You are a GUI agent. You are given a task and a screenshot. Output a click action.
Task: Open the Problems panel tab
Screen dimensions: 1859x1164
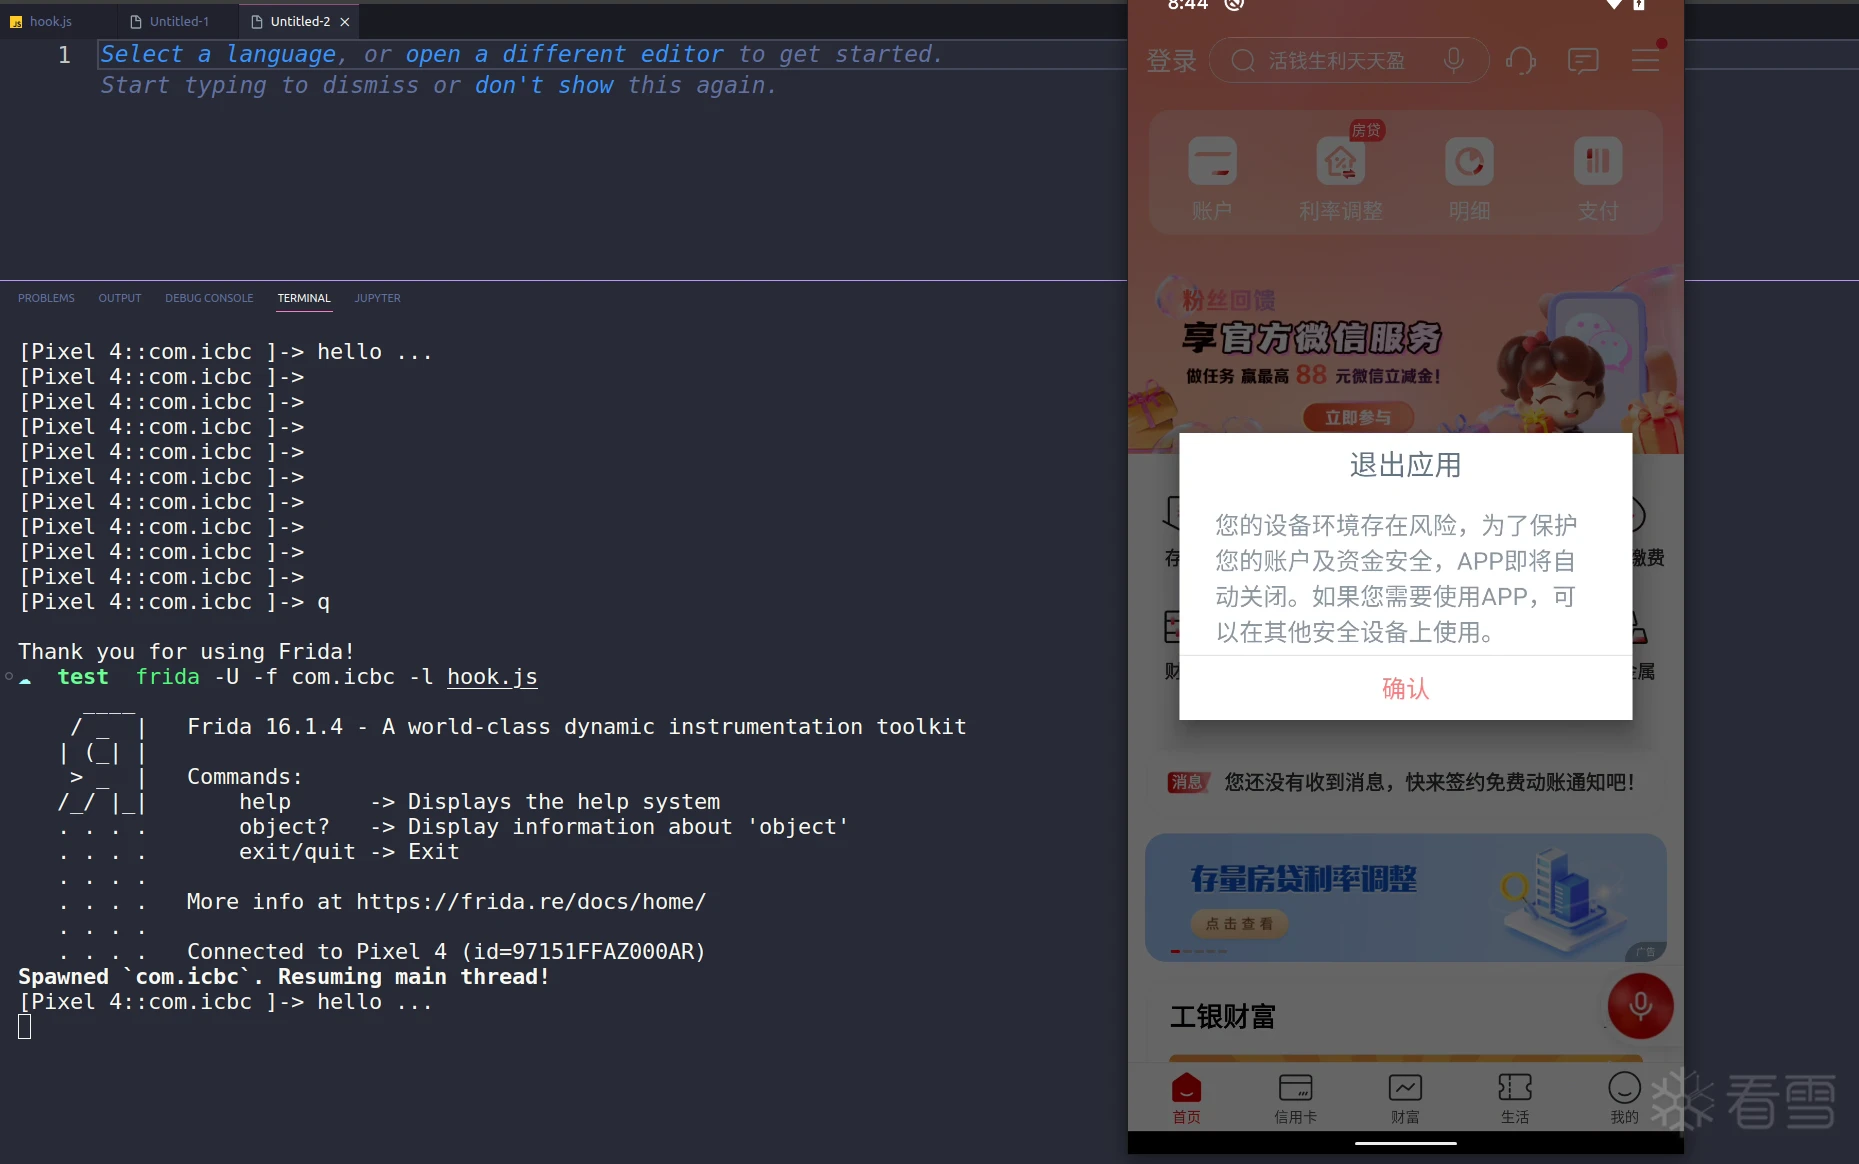tap(46, 298)
